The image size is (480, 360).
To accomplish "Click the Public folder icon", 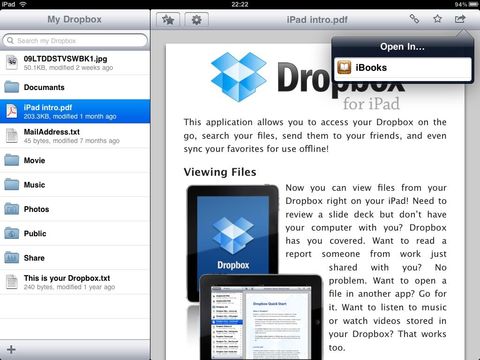I will tap(12, 233).
